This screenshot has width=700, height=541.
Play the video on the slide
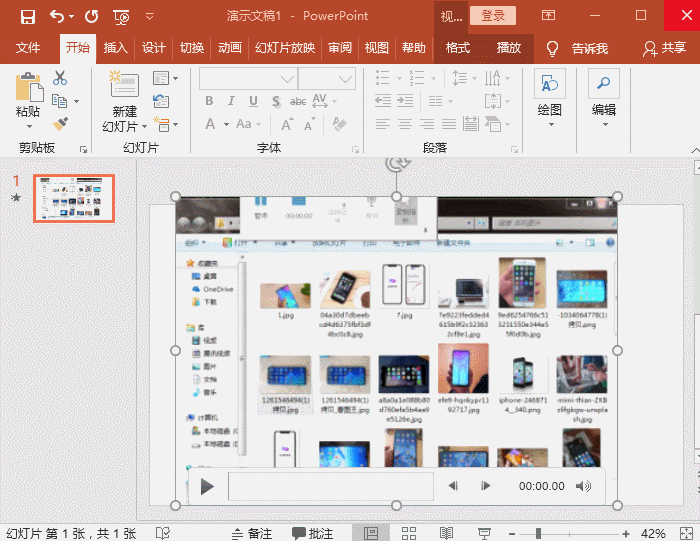click(x=207, y=486)
